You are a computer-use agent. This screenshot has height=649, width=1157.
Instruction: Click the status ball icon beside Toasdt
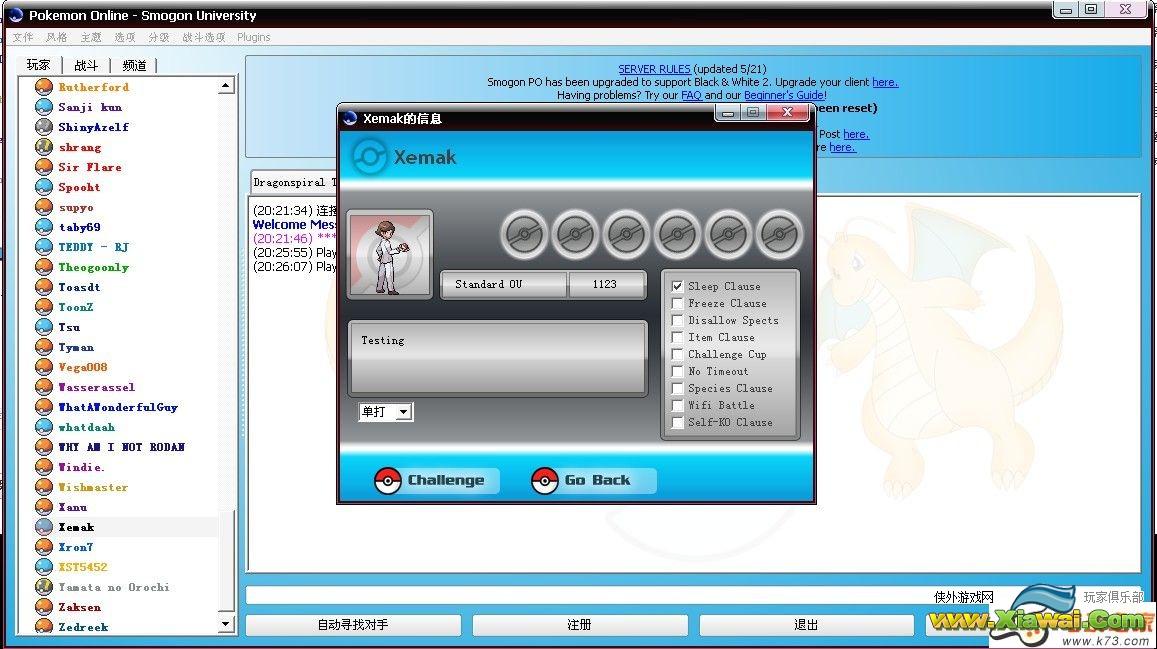44,287
